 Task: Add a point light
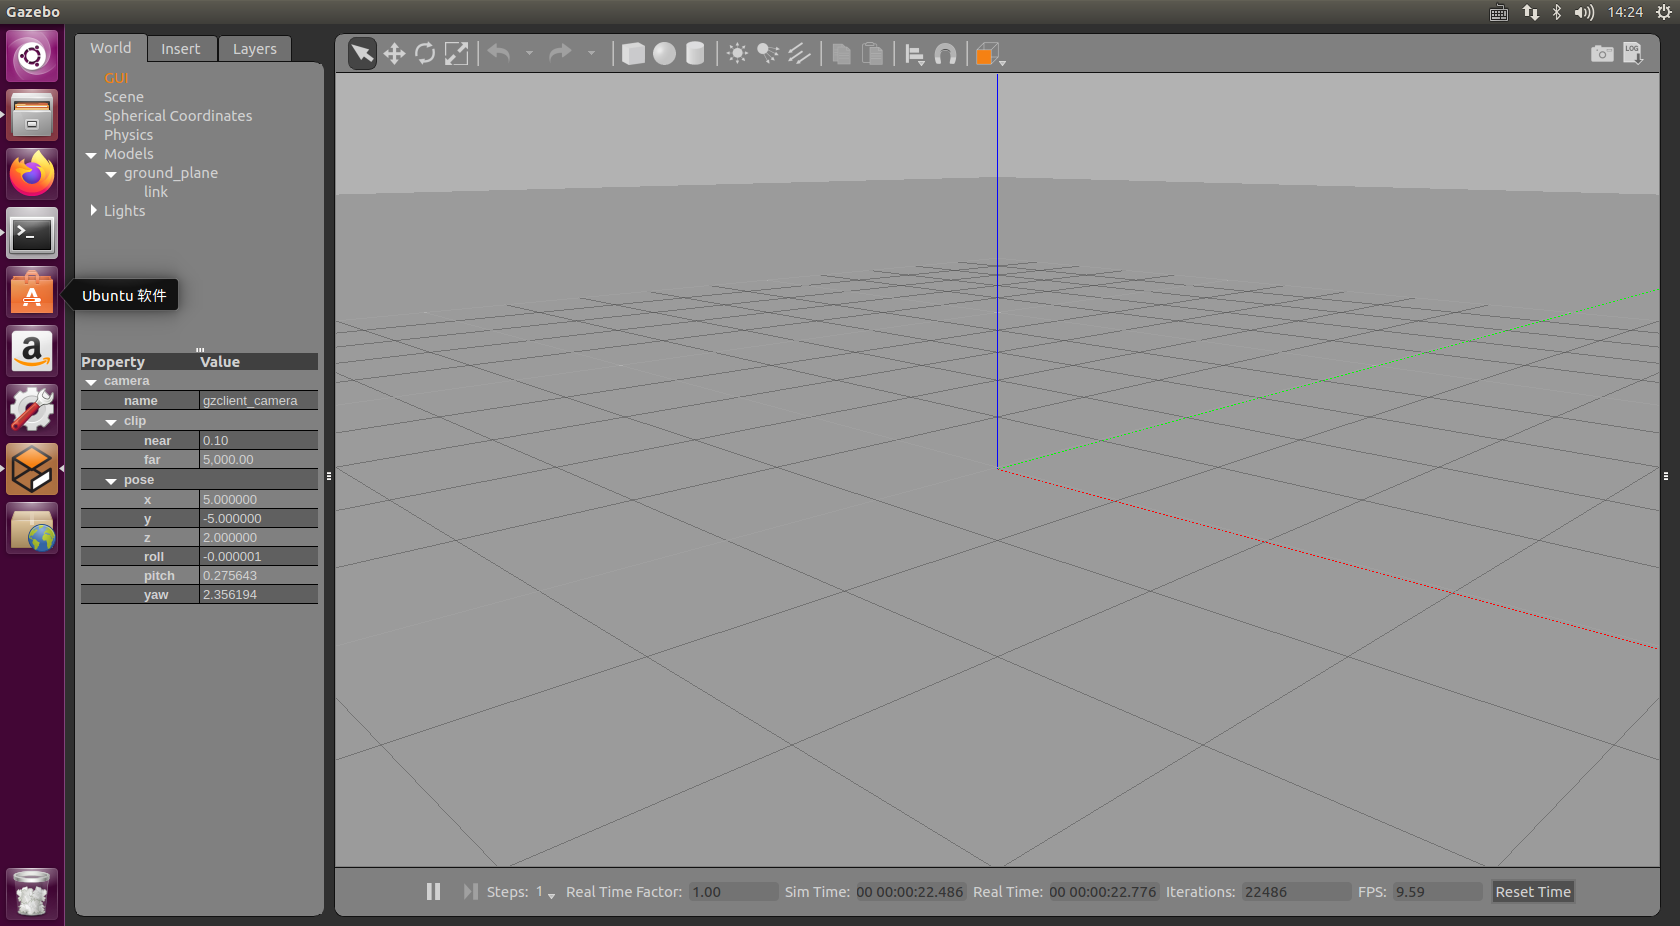click(x=737, y=53)
